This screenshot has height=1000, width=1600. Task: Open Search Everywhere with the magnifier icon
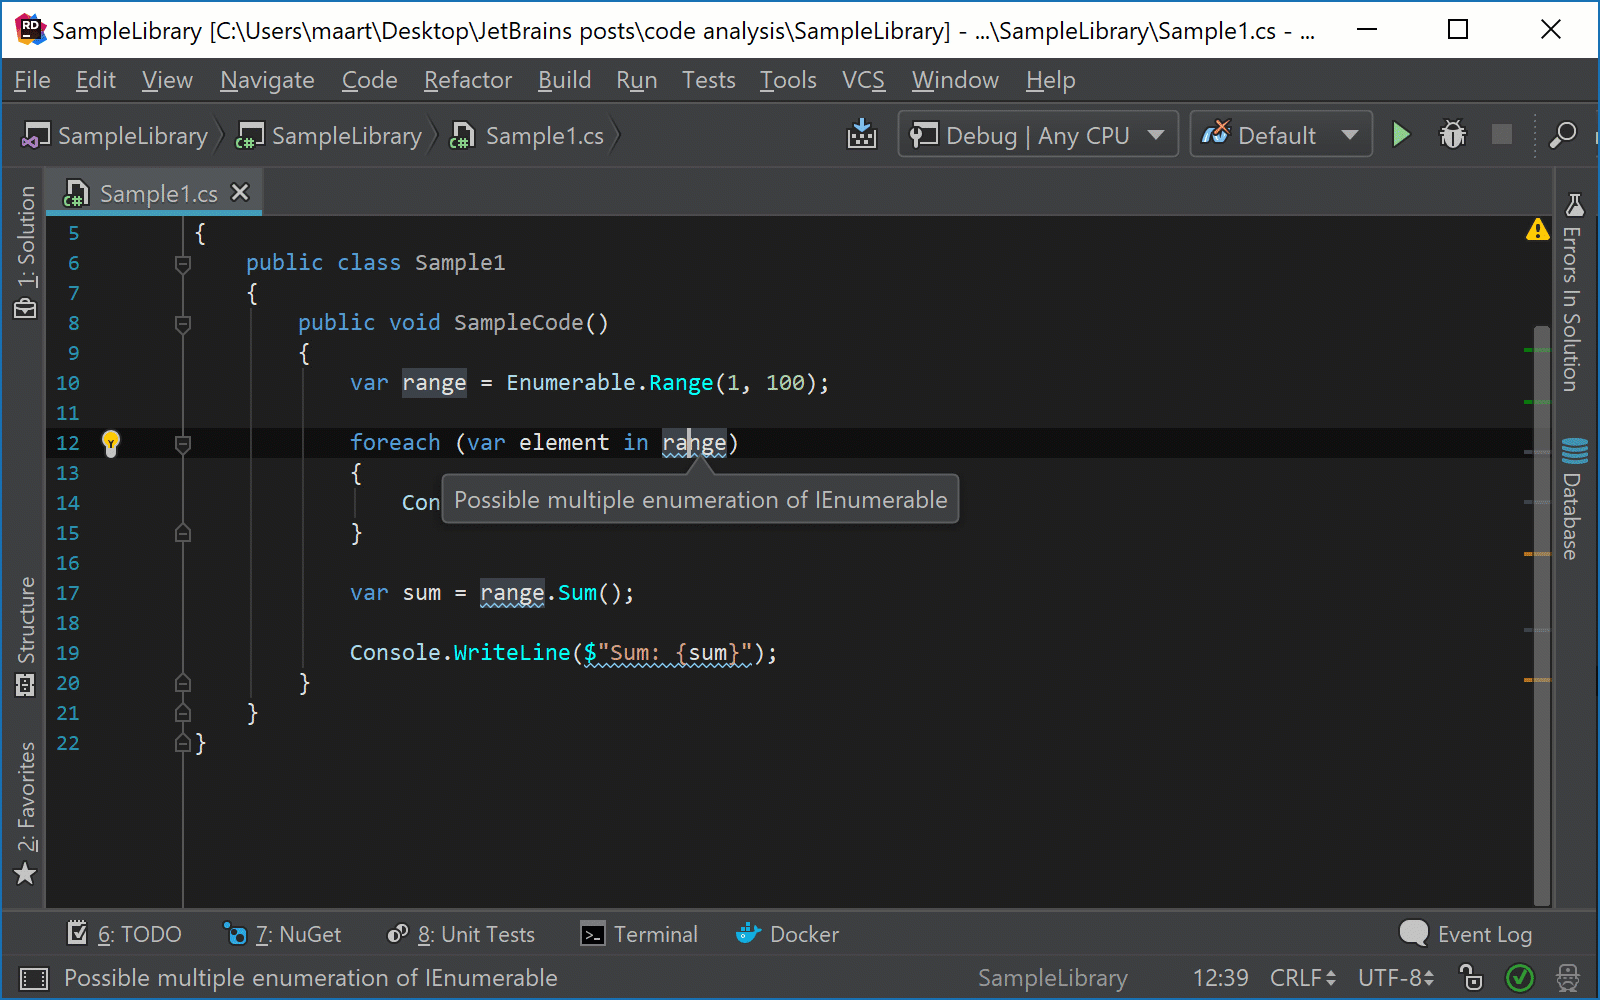coord(1563,135)
